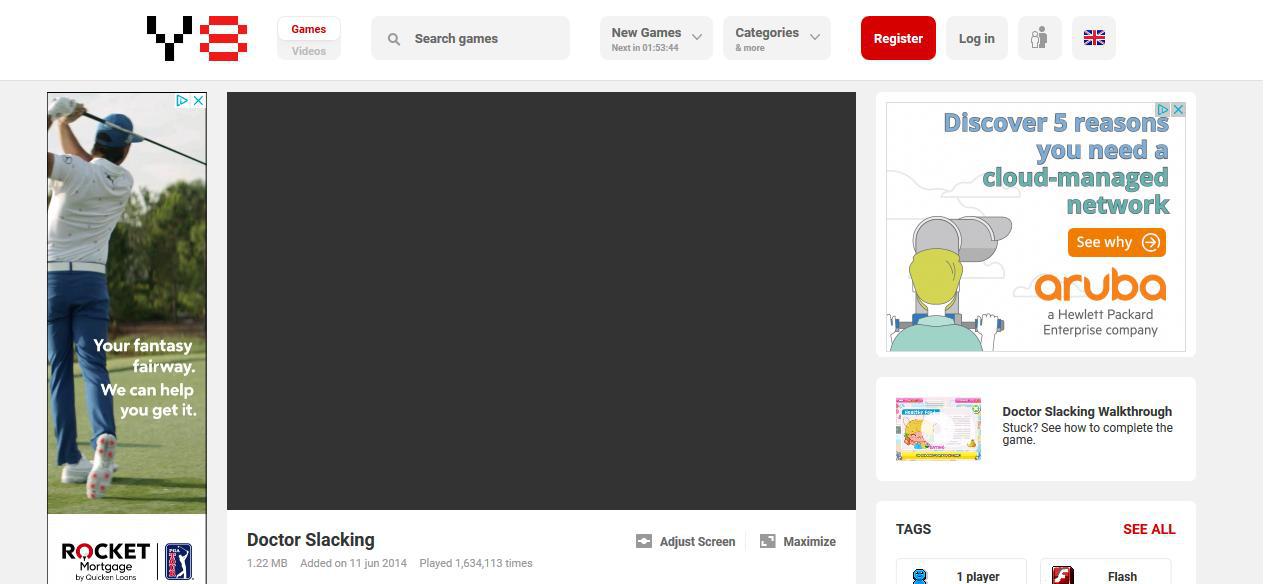Switch to the Videos toggle
Screen dimensions: 1280x584
pyautogui.click(x=308, y=51)
